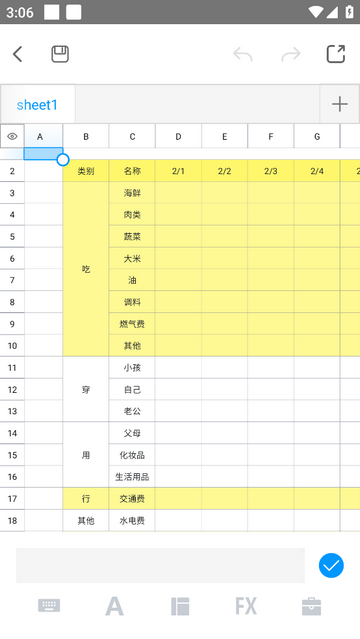360x639 pixels.
Task: Select column G header
Action: point(317,137)
